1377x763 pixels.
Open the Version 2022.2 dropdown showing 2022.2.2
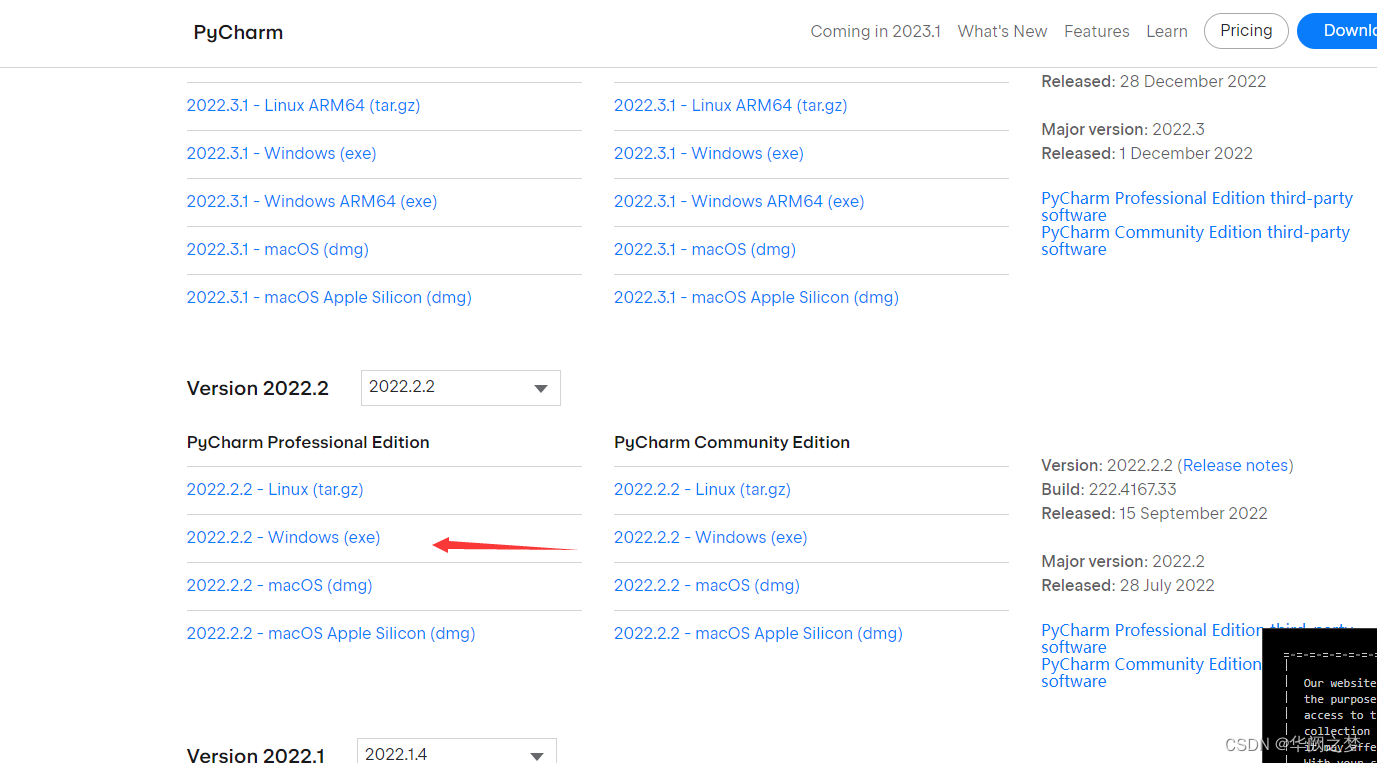tap(460, 388)
